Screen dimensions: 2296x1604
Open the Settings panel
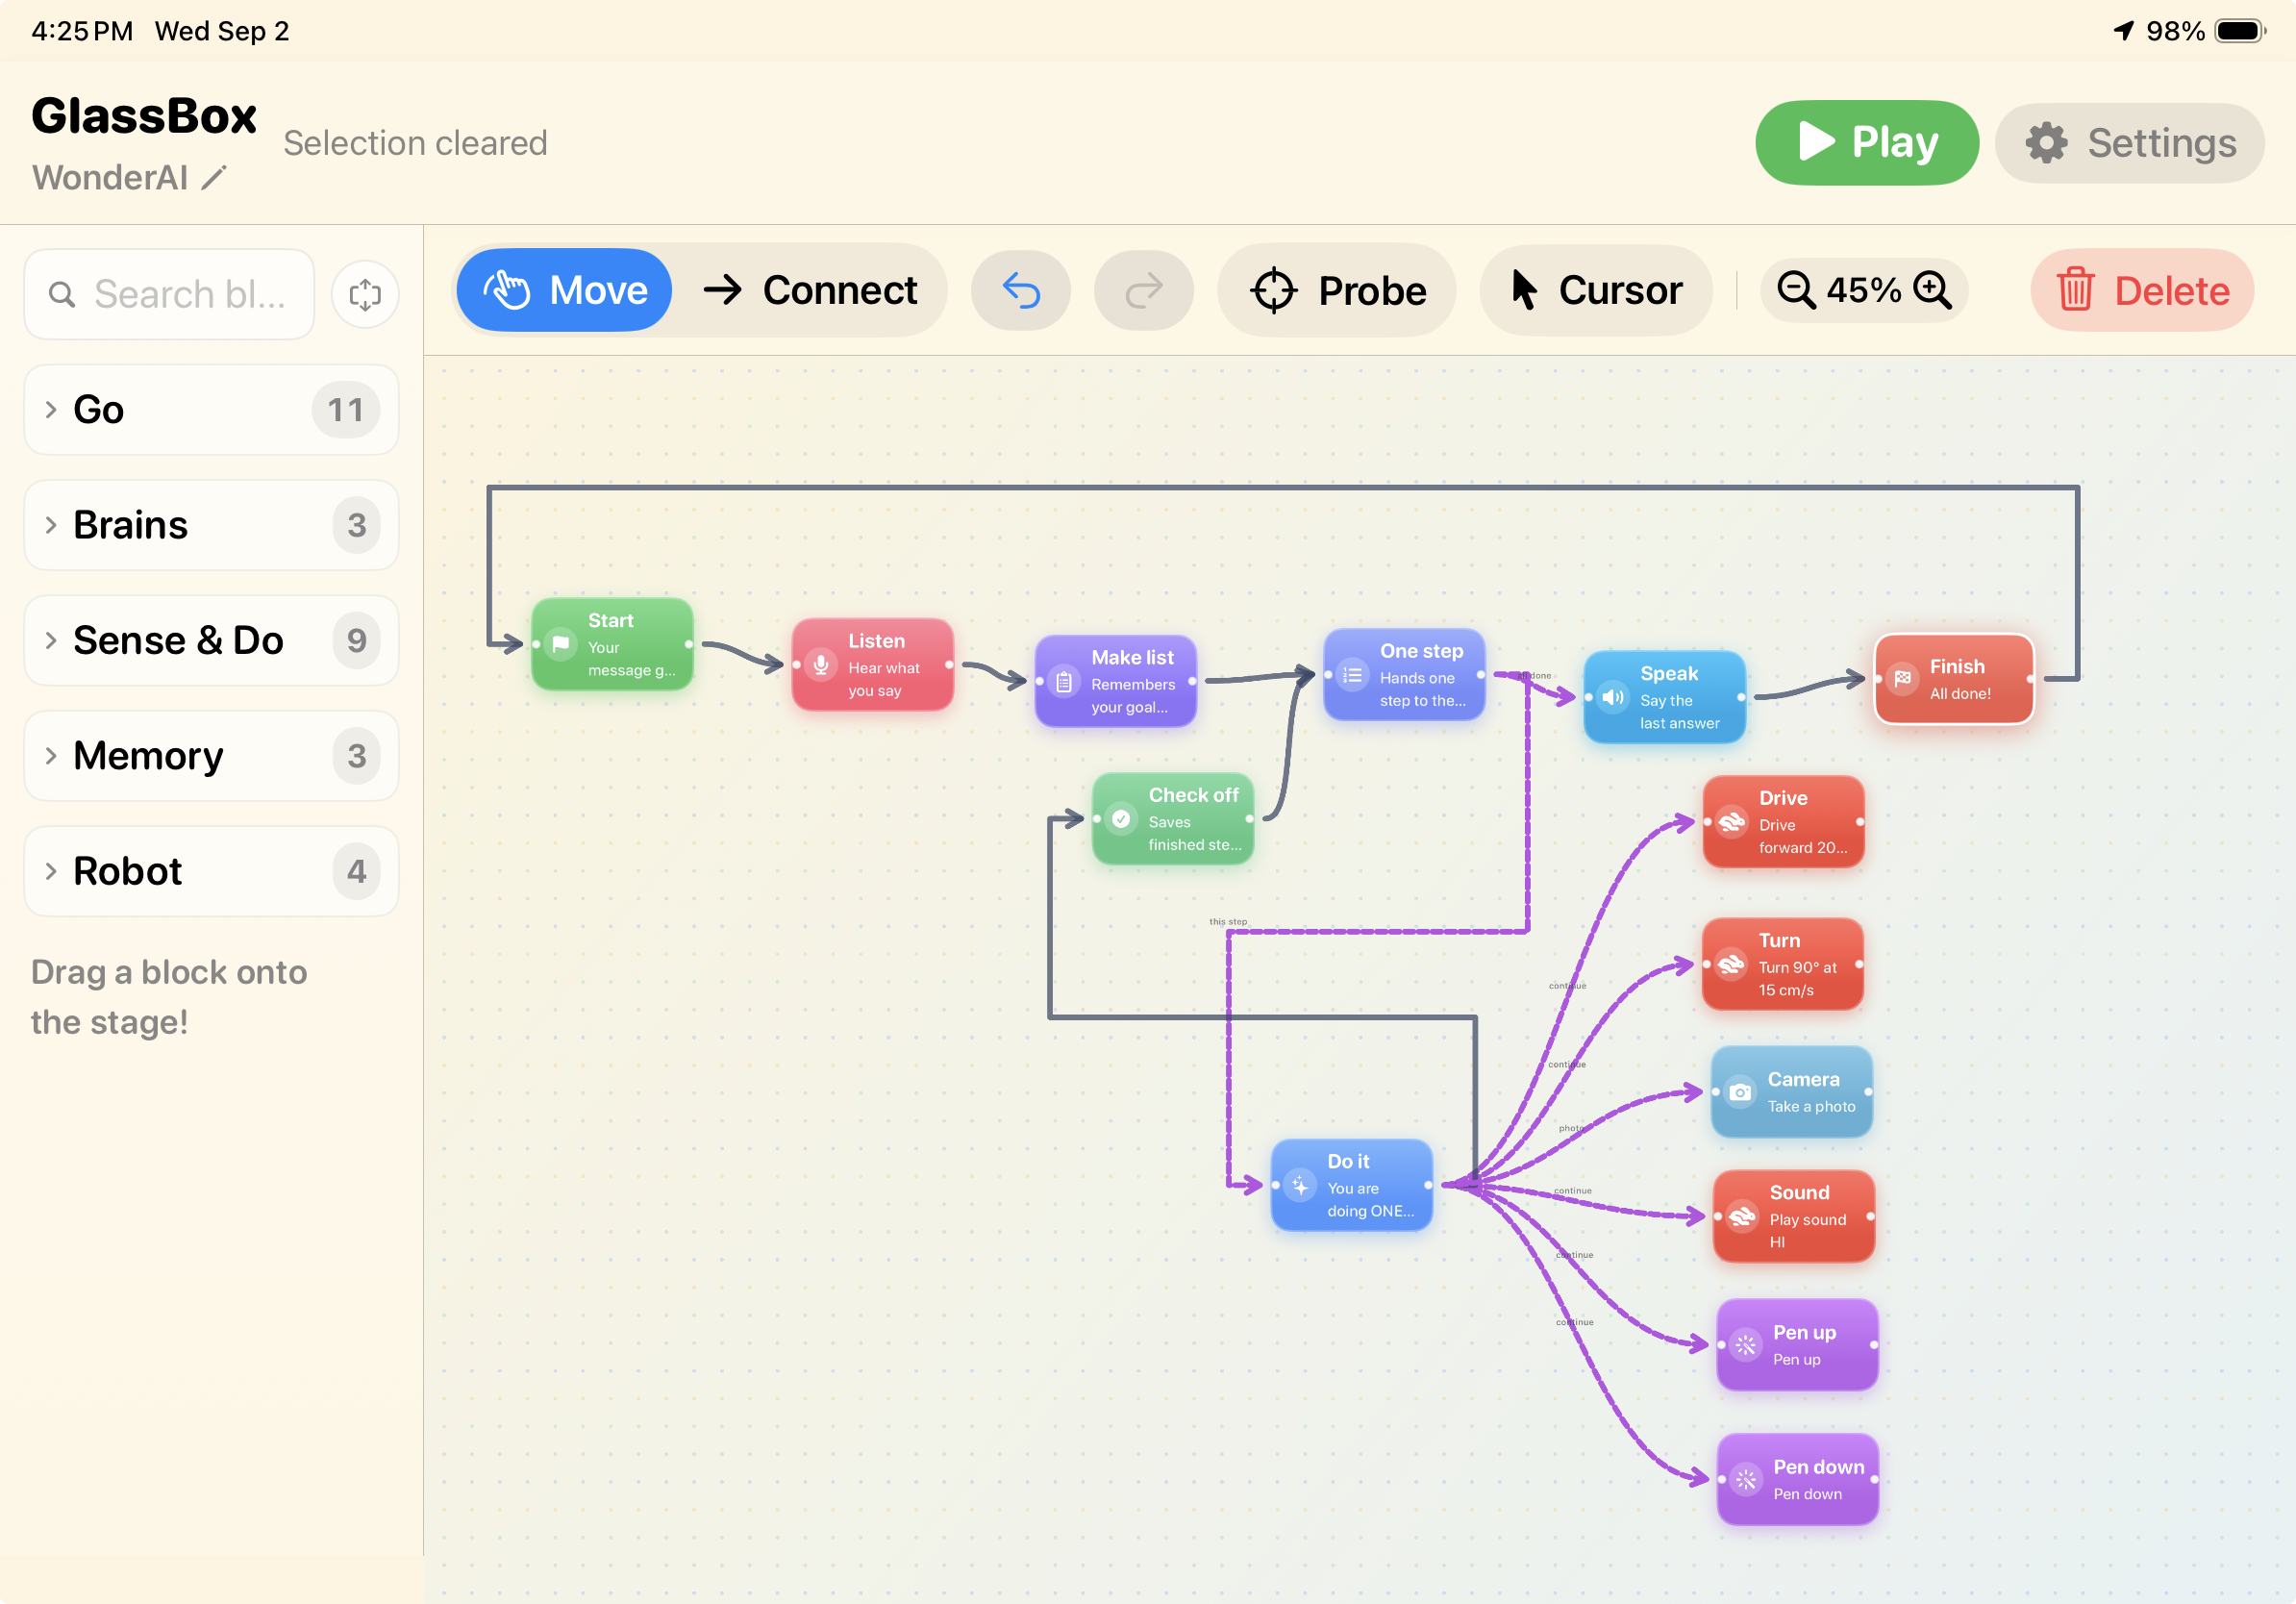[2130, 143]
